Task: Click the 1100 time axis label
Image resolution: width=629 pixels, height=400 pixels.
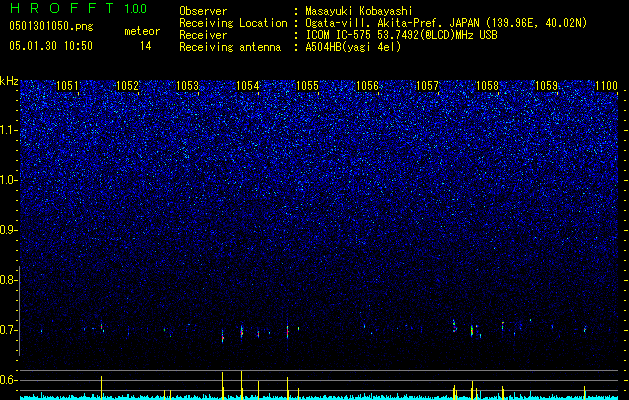Action: click(607, 86)
